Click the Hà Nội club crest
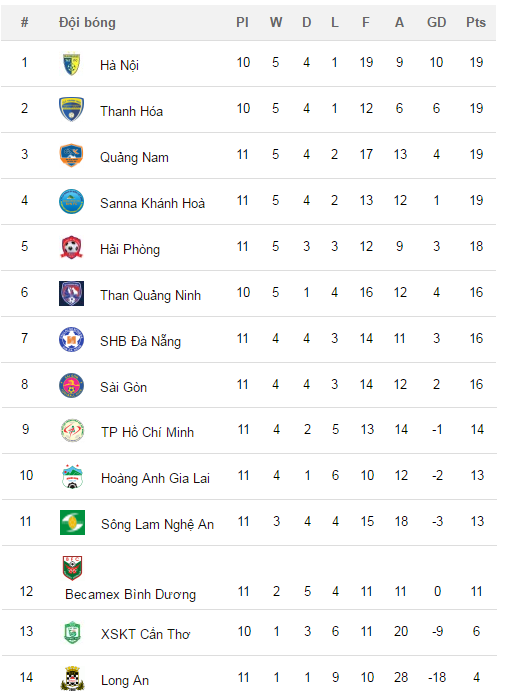 click(72, 64)
